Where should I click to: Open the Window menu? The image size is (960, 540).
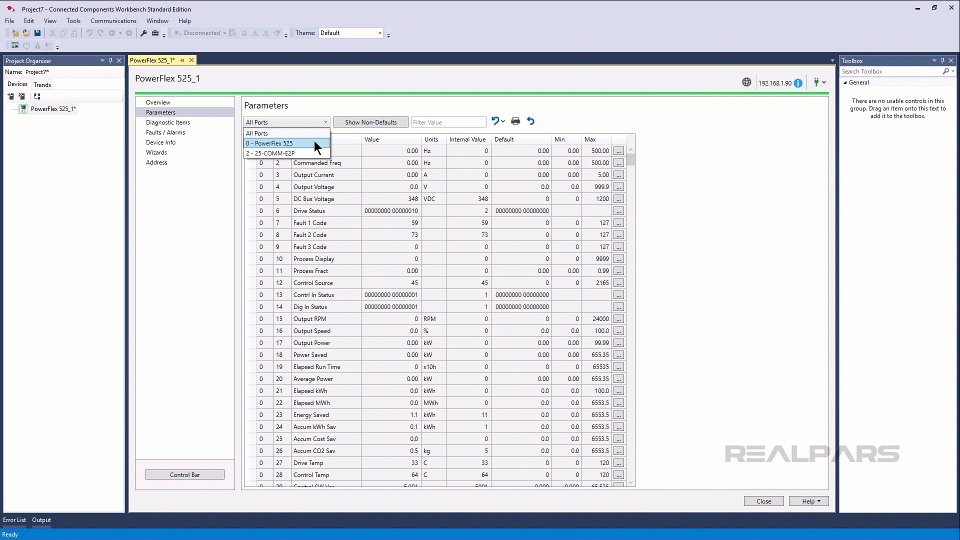pos(157,21)
